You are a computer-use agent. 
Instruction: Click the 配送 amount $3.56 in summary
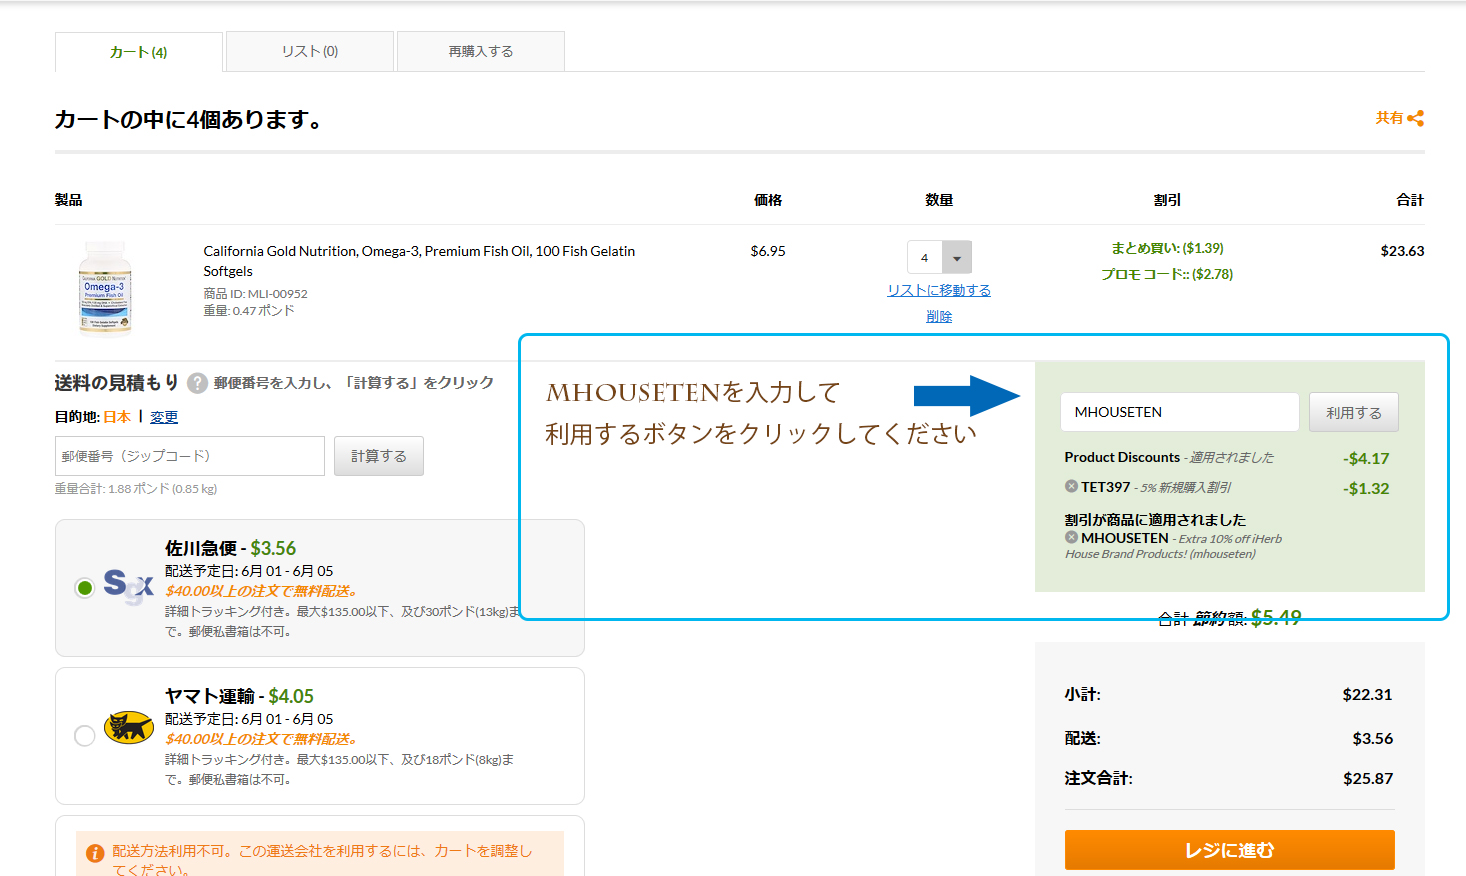point(1372,739)
